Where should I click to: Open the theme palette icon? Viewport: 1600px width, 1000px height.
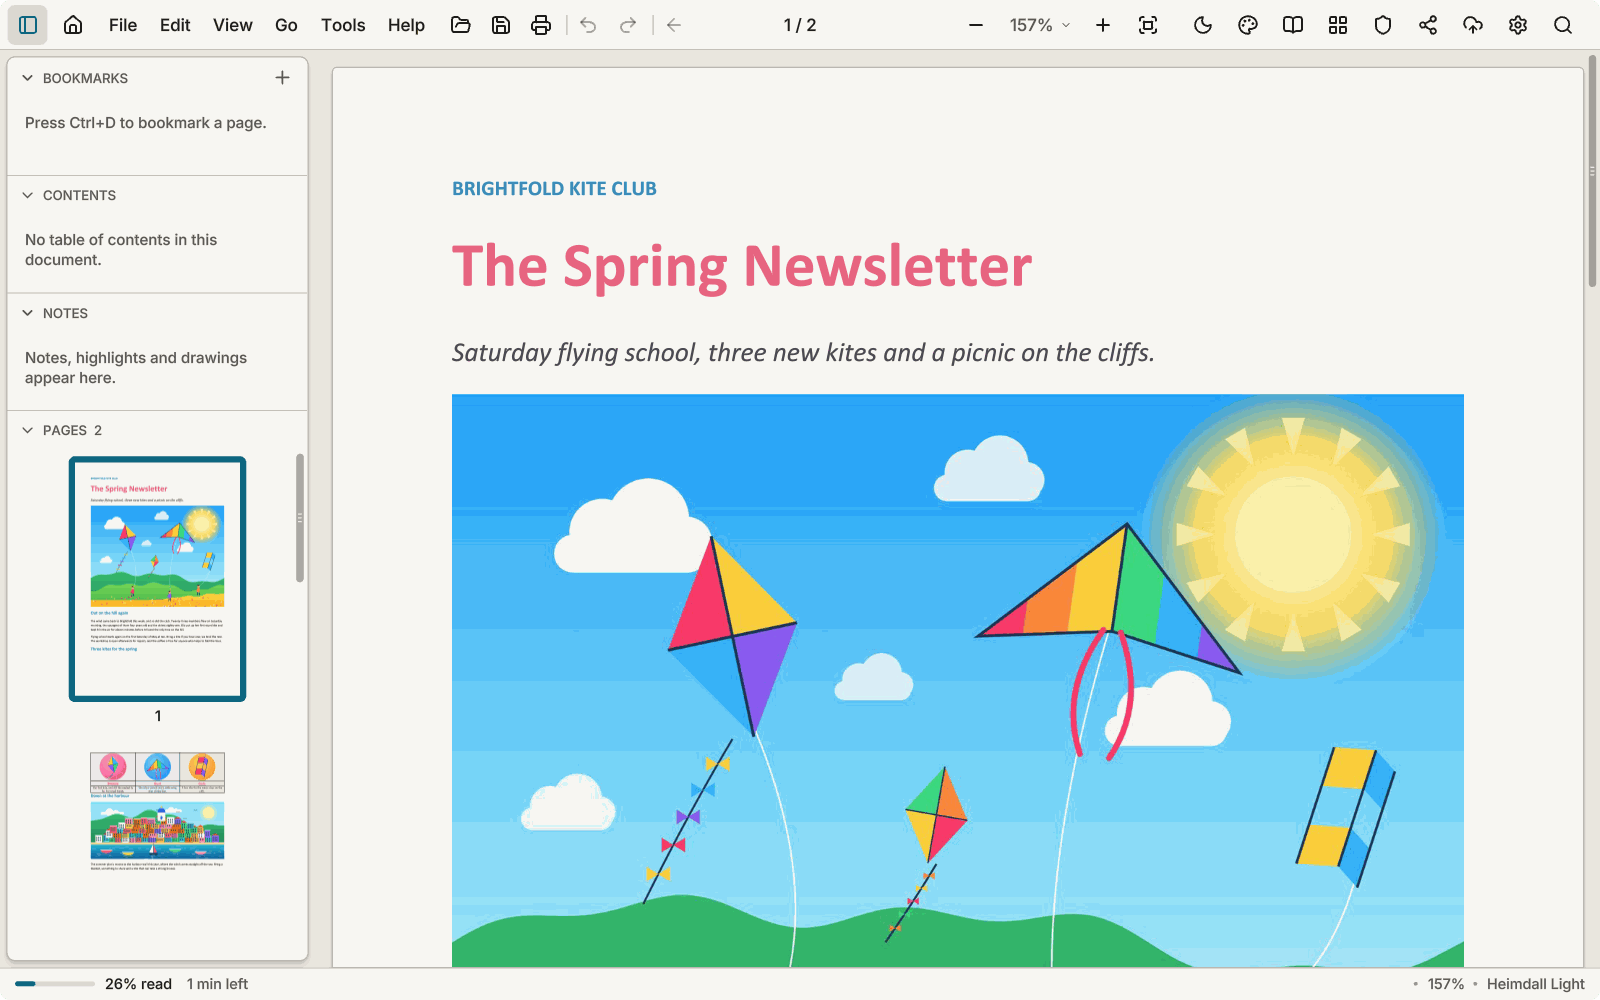point(1248,25)
